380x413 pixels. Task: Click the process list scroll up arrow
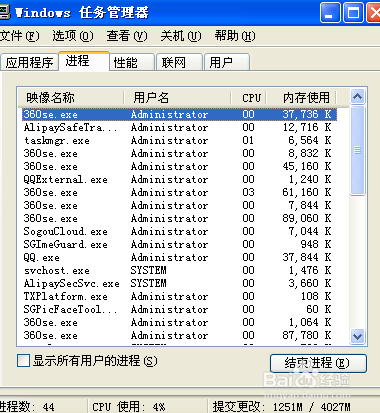[x=357, y=97]
